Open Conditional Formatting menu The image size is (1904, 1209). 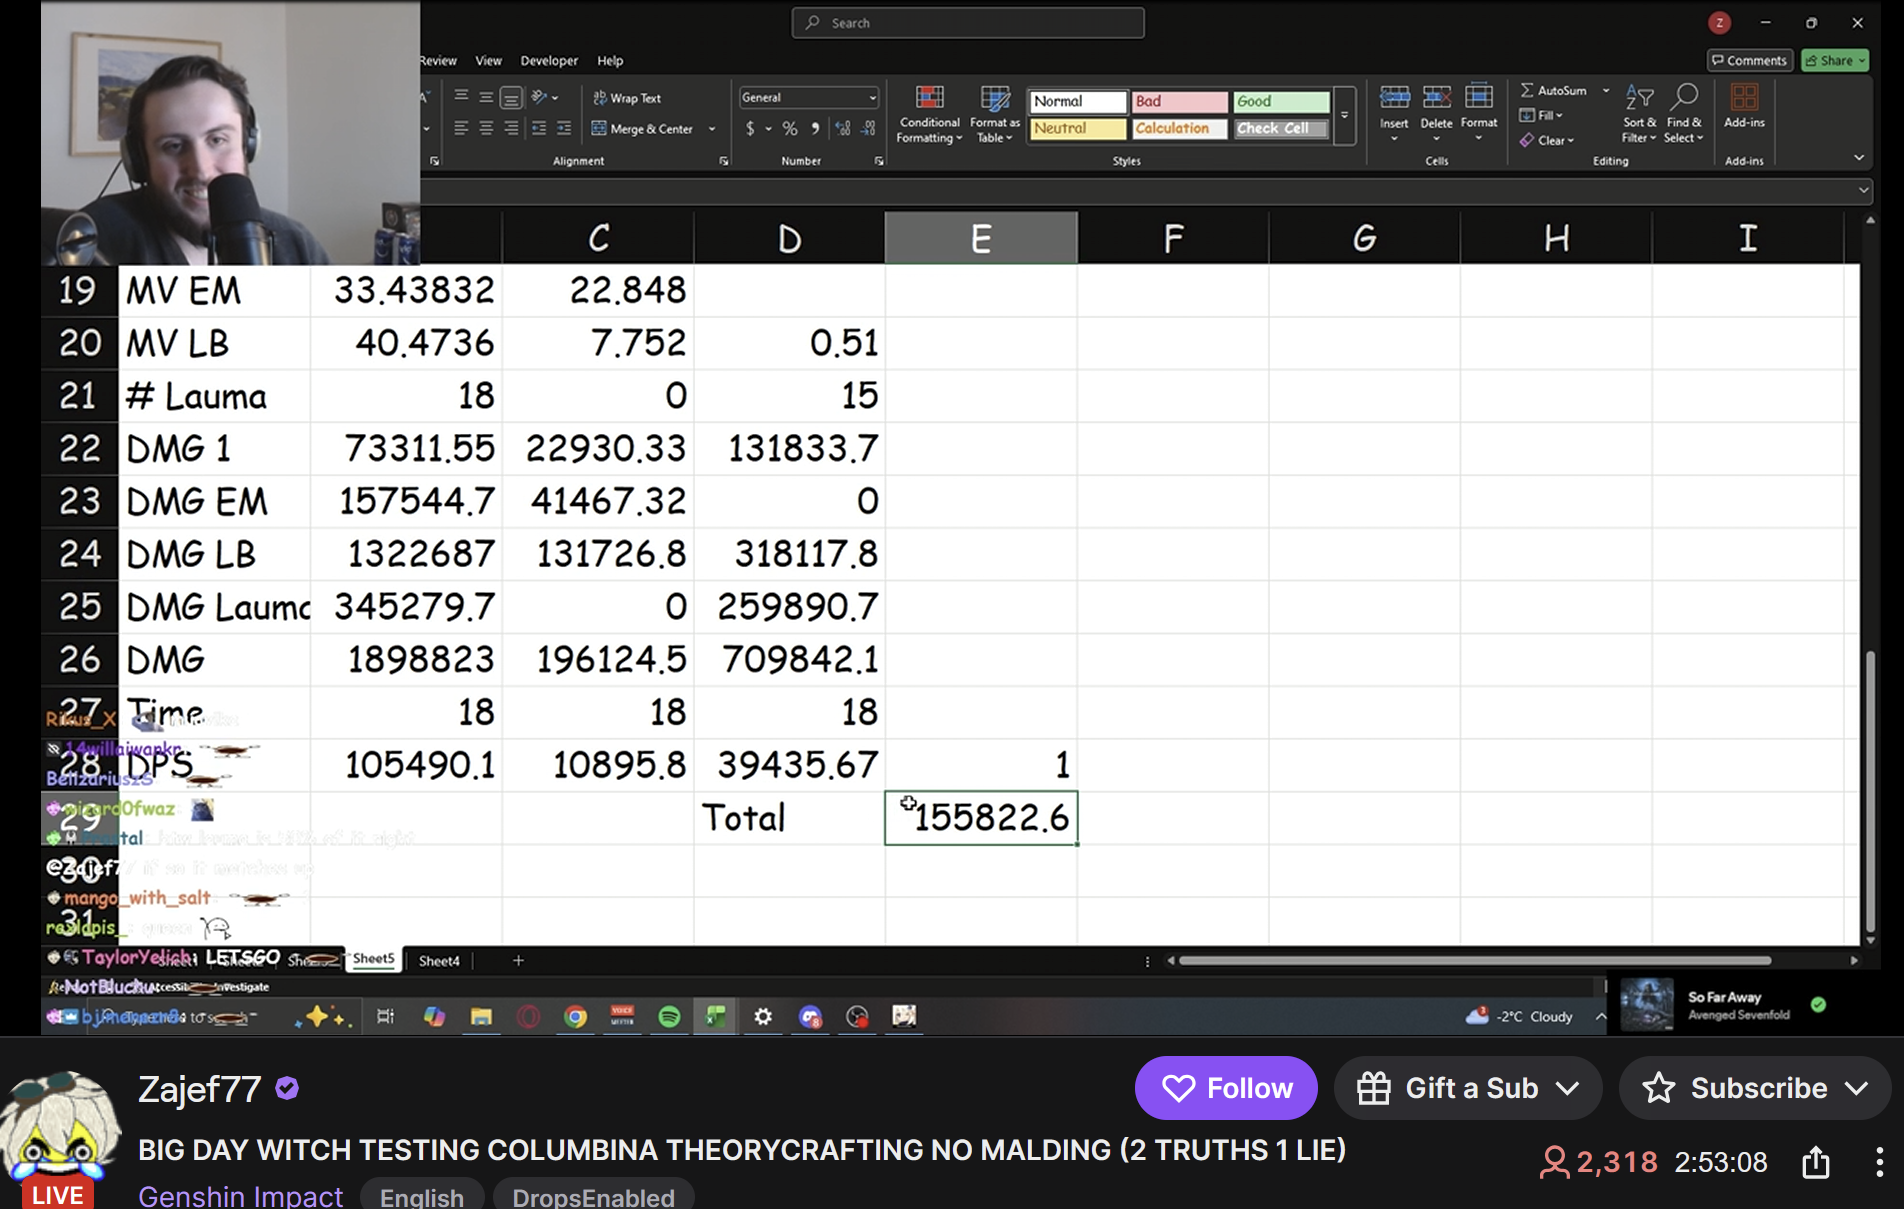[929, 114]
